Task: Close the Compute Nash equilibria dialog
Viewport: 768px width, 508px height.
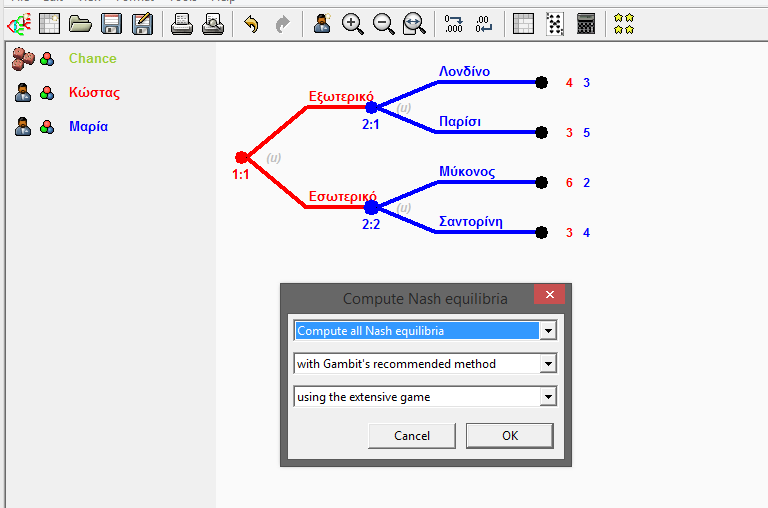Action: coord(550,294)
